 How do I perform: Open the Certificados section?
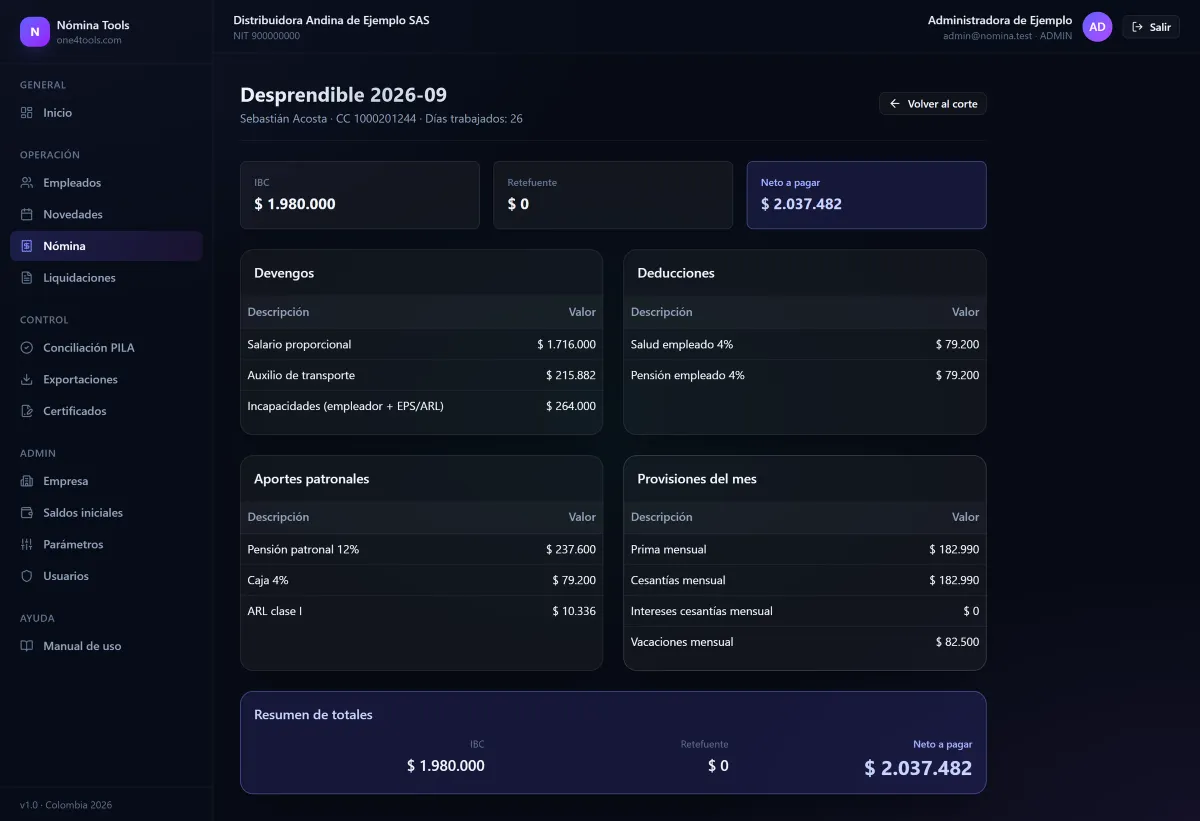pos(106,411)
